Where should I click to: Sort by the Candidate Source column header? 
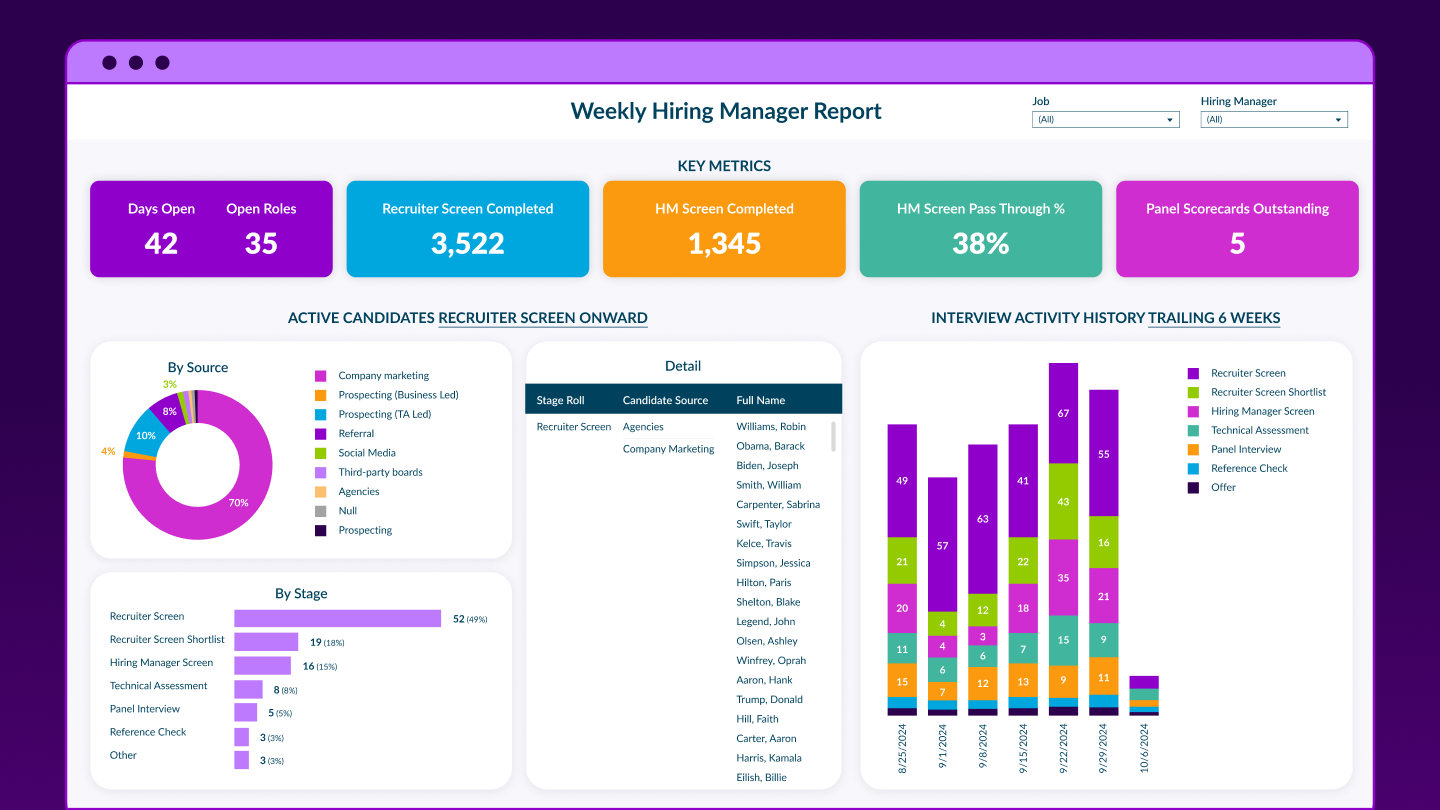[x=665, y=400]
